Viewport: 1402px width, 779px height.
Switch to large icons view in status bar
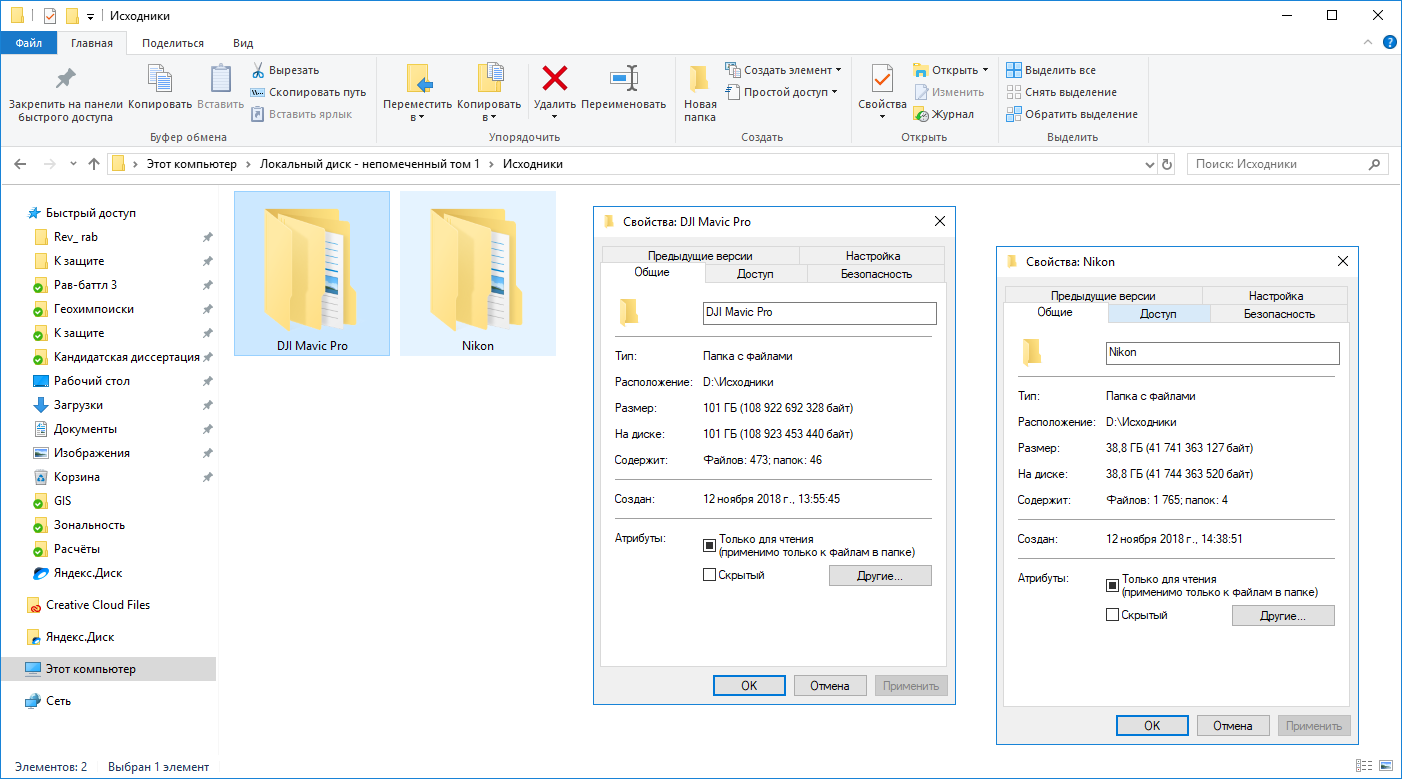point(1386,767)
